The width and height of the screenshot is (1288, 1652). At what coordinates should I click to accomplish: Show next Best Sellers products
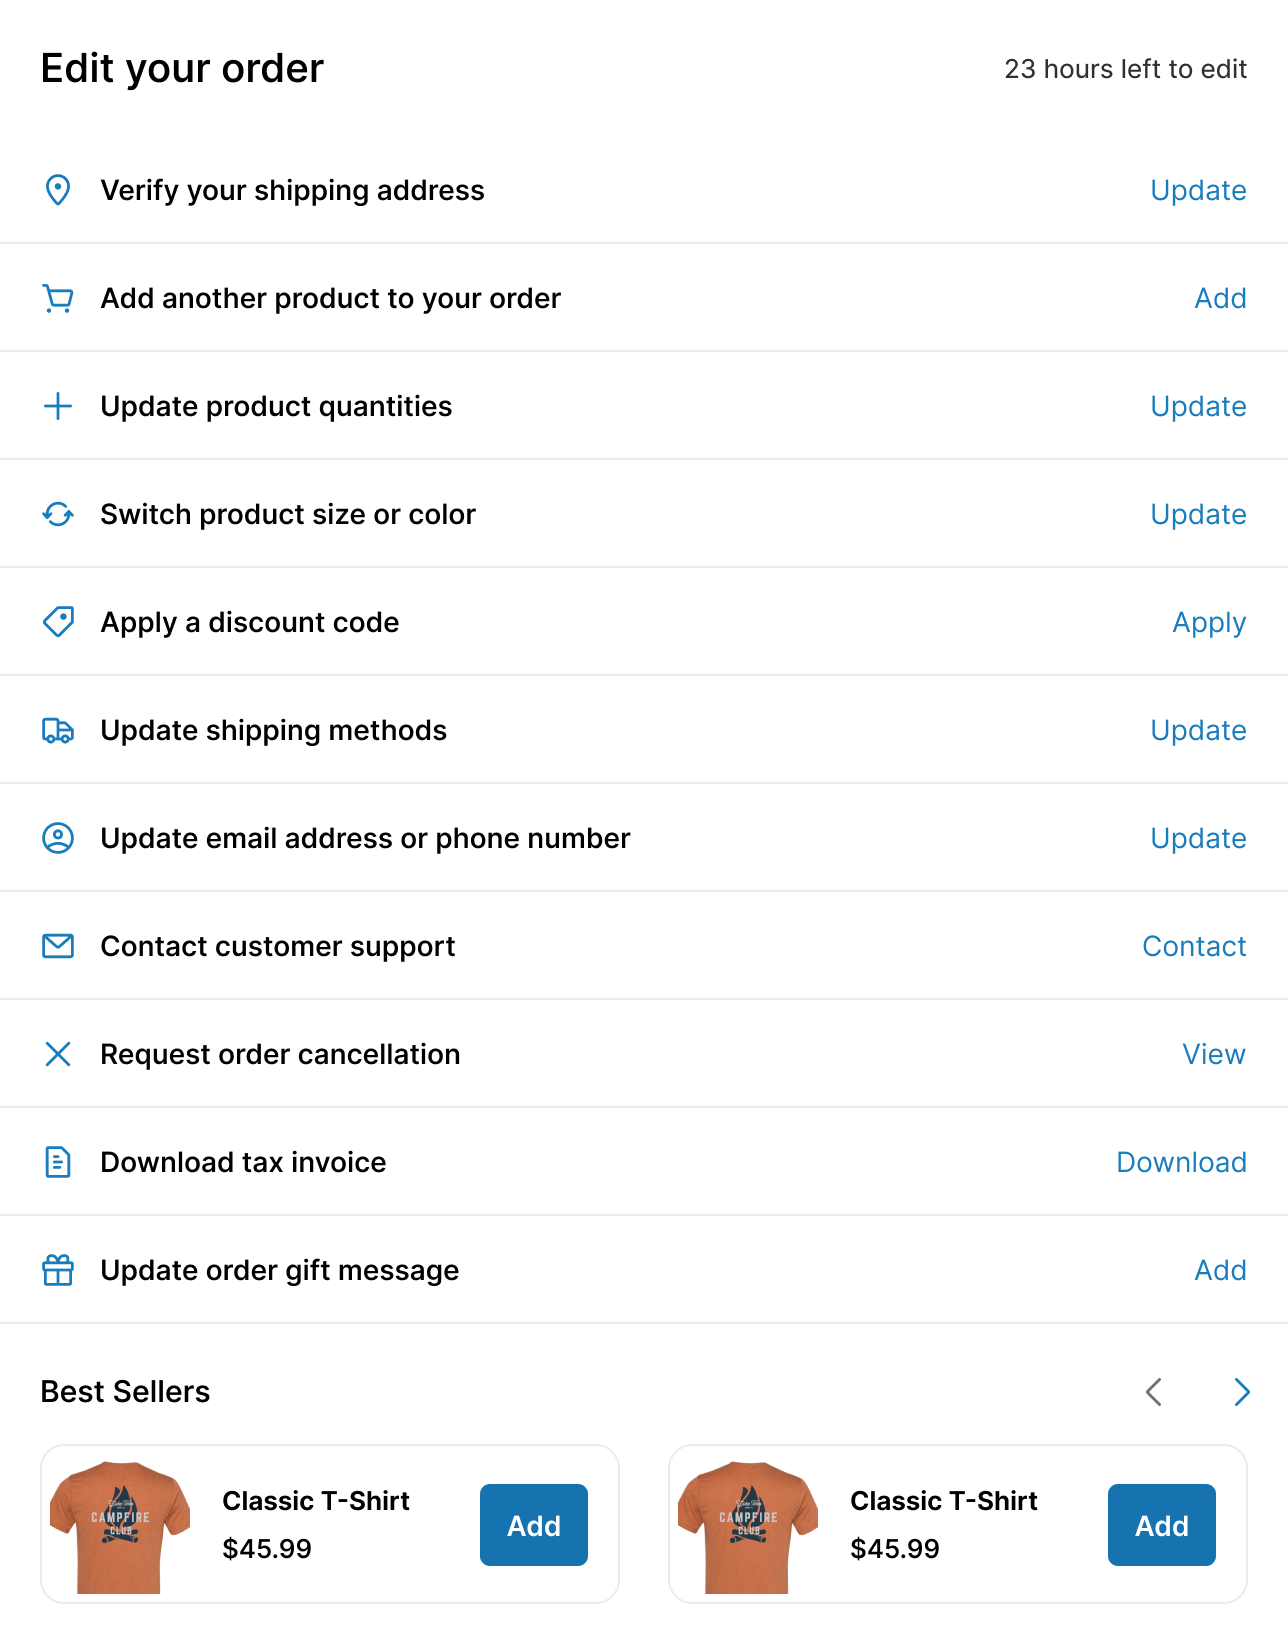click(x=1241, y=1392)
